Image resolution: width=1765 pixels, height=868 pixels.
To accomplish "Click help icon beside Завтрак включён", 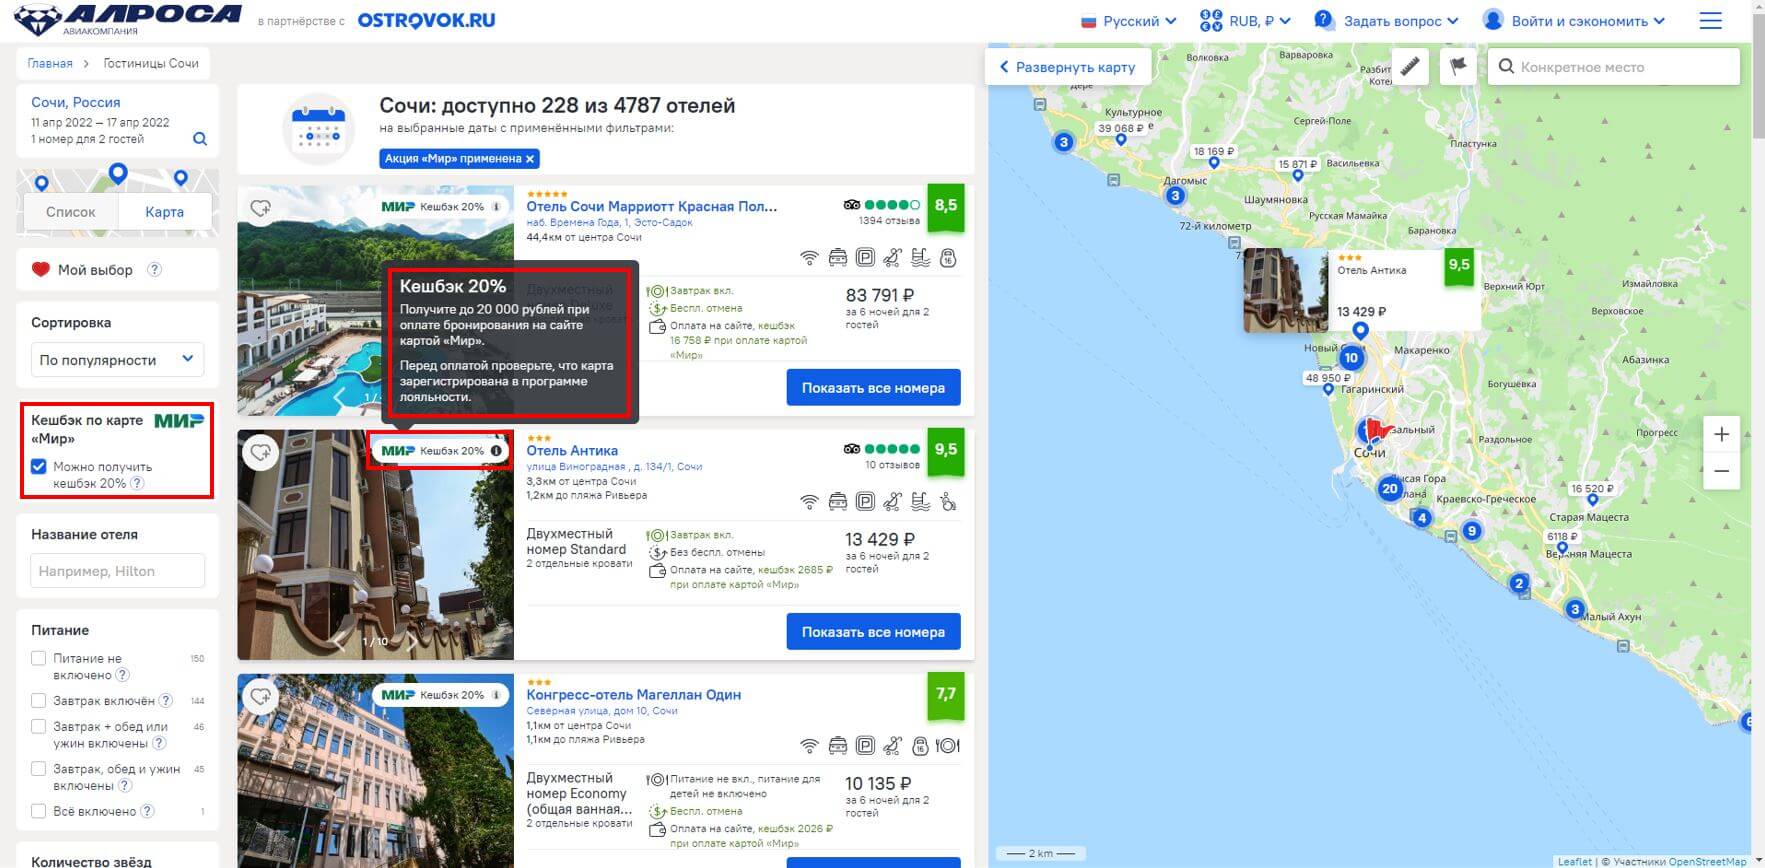I will pos(166,700).
